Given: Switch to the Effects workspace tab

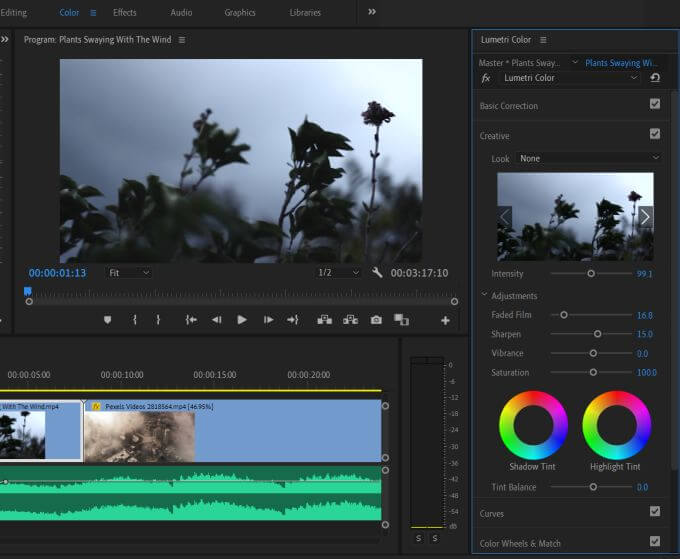Looking at the screenshot, I should (x=125, y=13).
